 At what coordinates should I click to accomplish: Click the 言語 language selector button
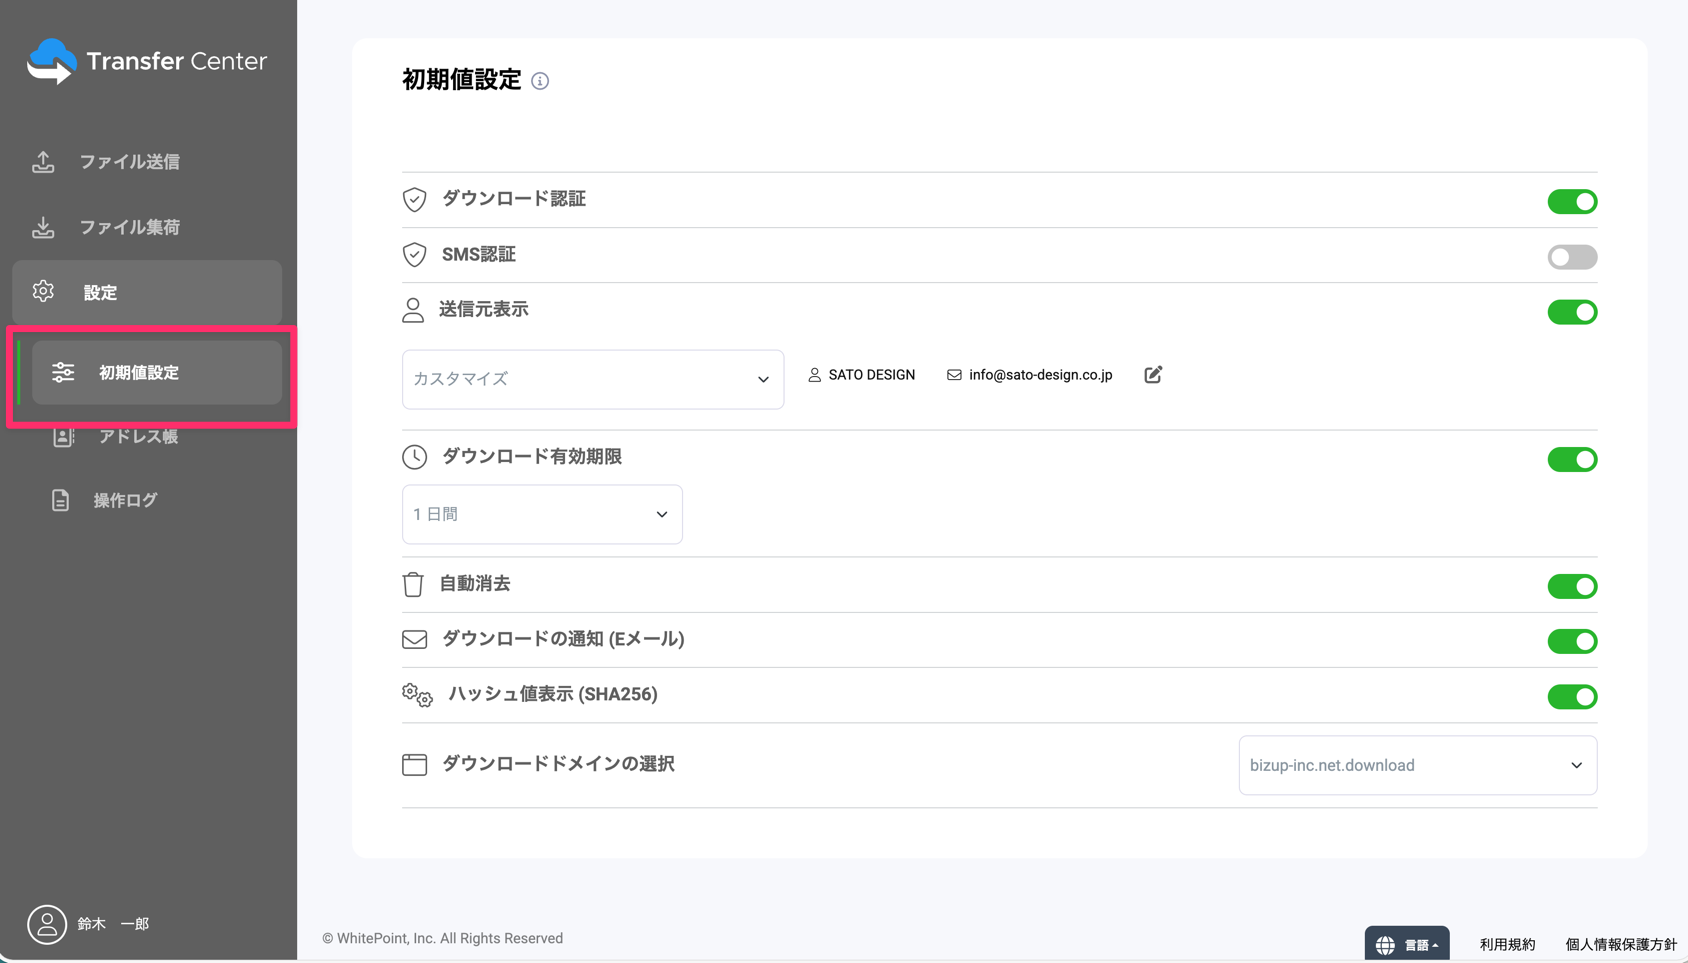pyautogui.click(x=1407, y=944)
